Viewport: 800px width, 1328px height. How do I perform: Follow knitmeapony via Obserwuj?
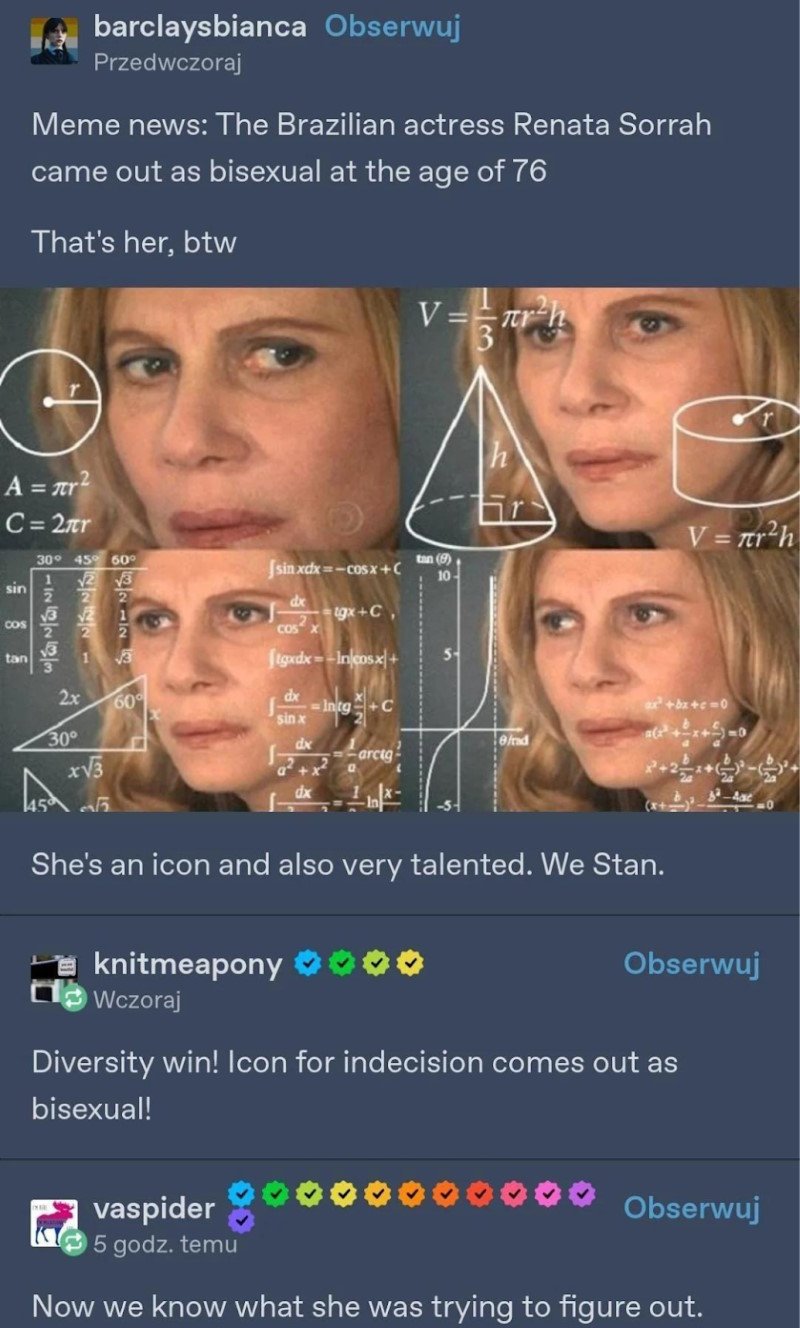click(x=691, y=964)
